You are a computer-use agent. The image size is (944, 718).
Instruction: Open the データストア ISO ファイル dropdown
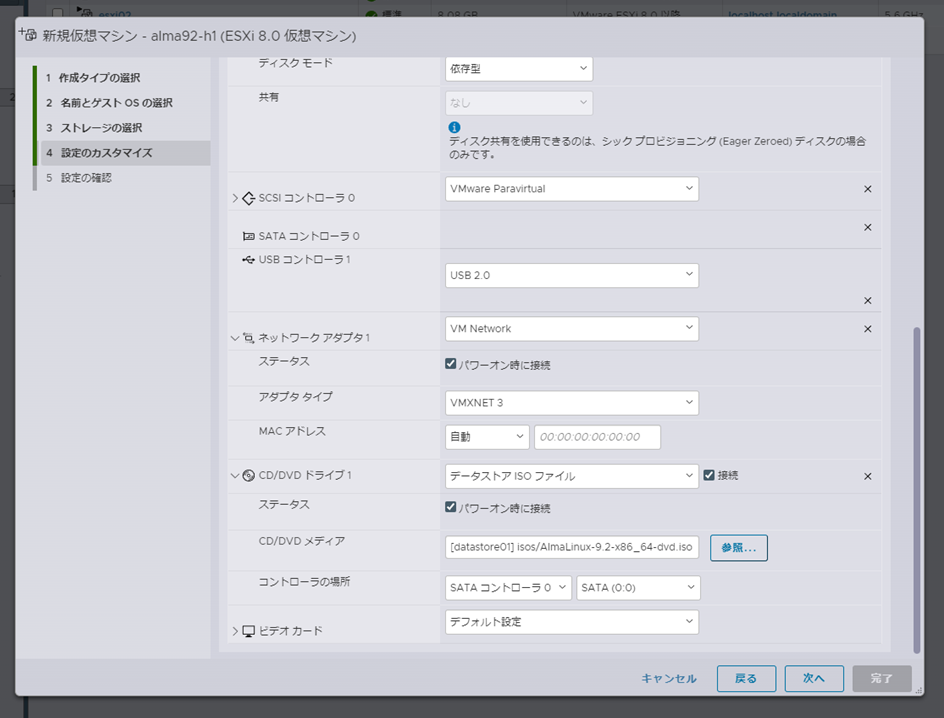point(572,476)
